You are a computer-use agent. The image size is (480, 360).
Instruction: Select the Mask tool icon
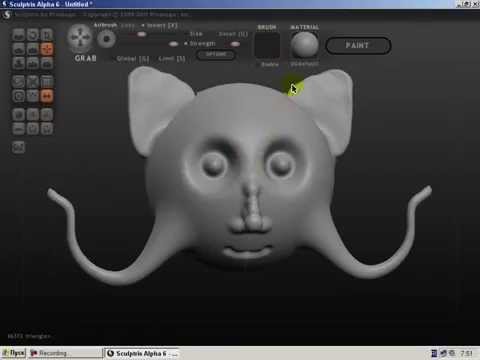click(19, 96)
